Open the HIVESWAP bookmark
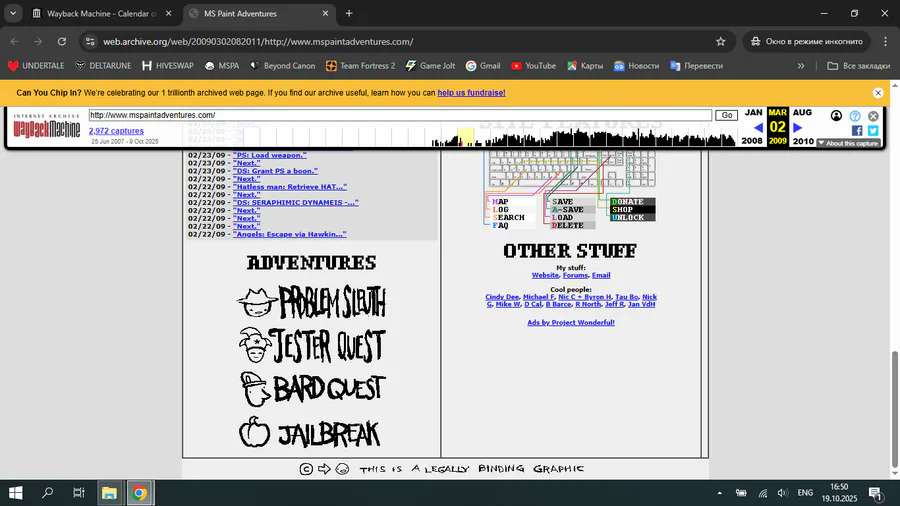 pyautogui.click(x=168, y=66)
